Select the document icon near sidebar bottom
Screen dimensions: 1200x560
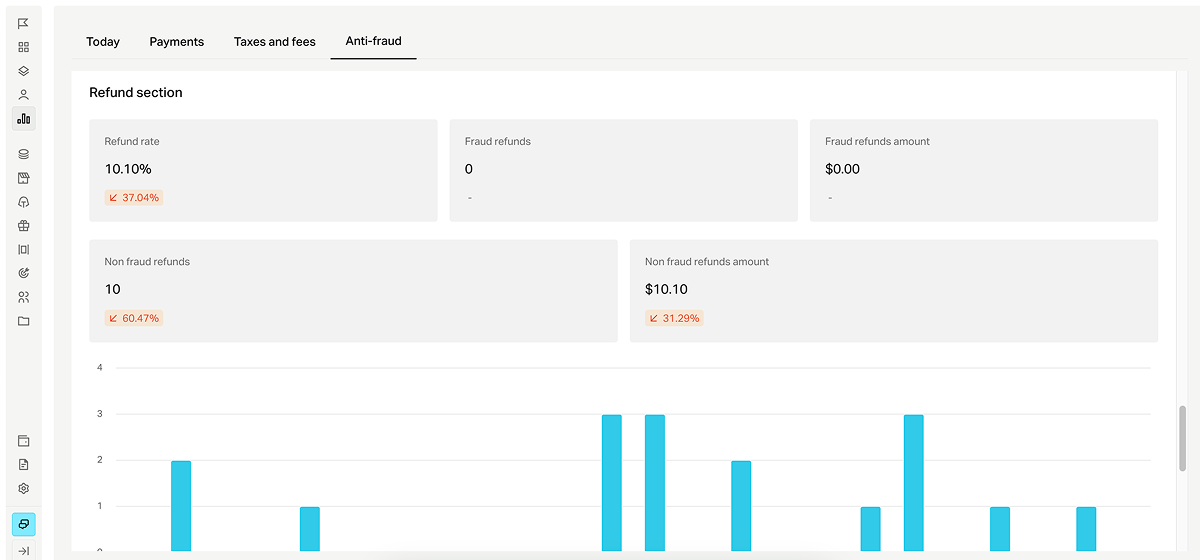pos(24,465)
